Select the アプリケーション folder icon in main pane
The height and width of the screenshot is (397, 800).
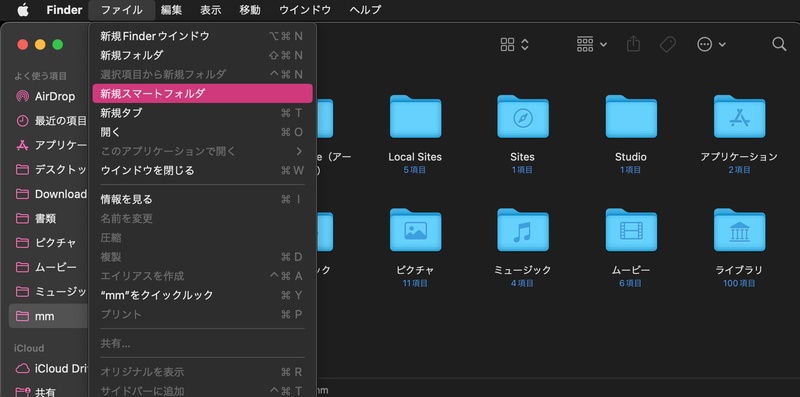pyautogui.click(x=739, y=117)
